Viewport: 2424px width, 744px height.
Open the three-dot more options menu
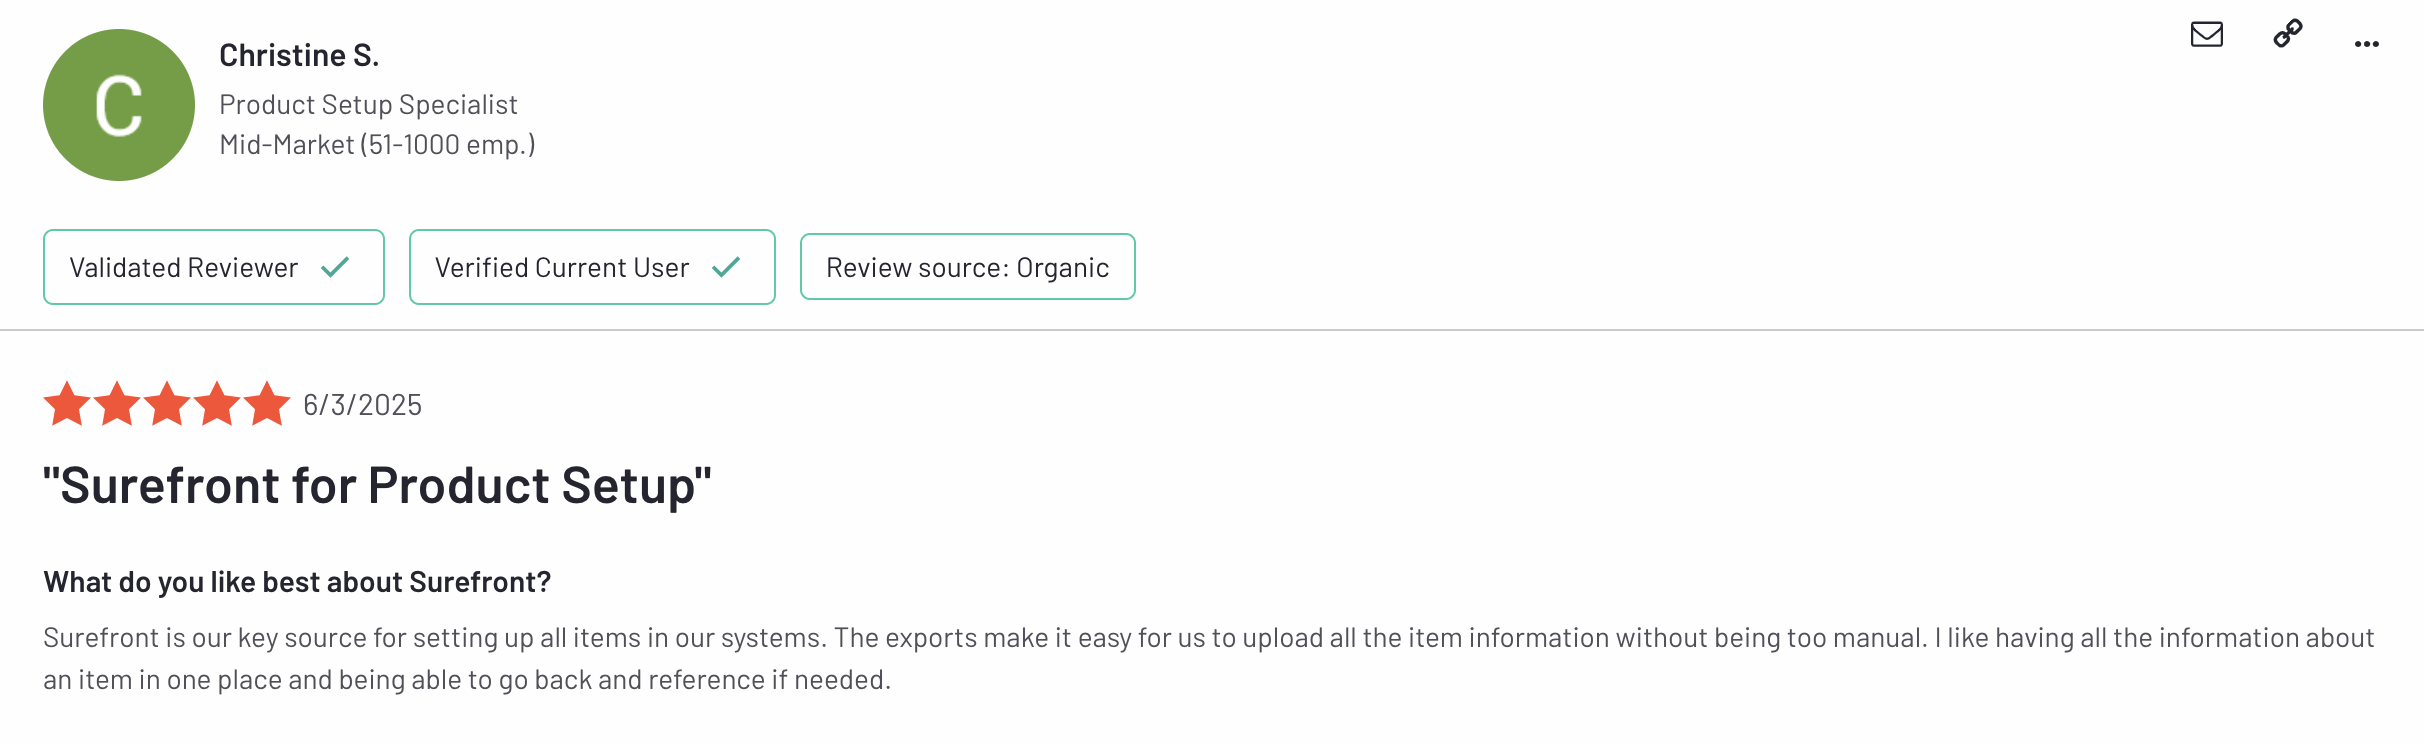tap(2366, 44)
